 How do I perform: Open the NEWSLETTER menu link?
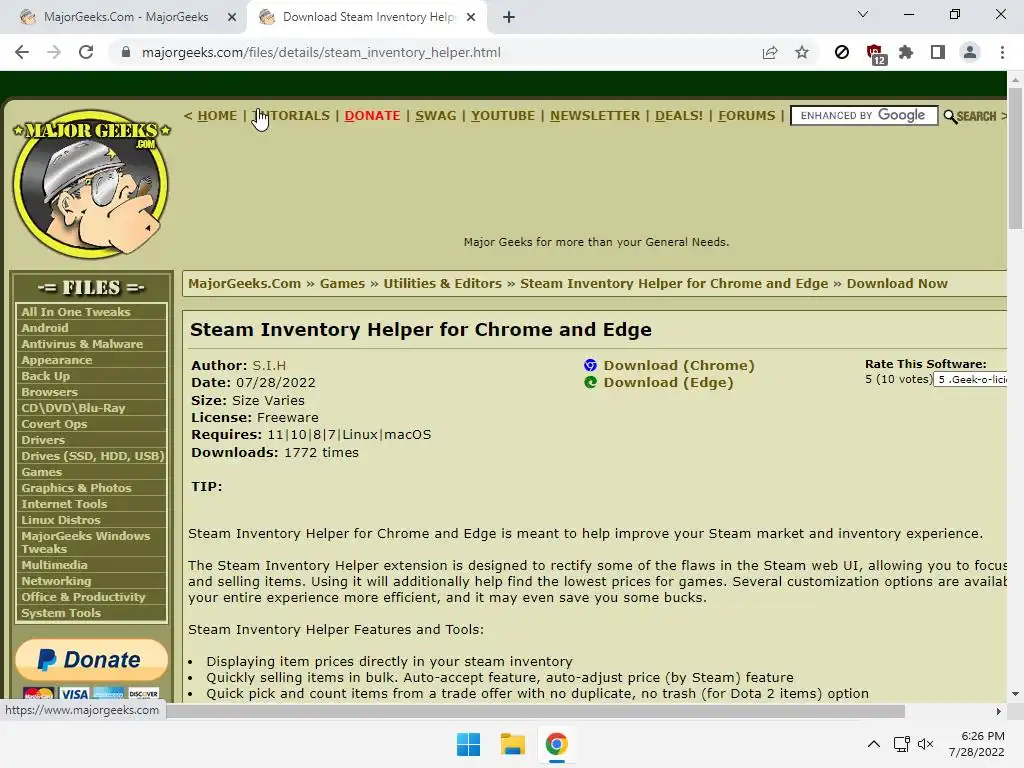(595, 116)
